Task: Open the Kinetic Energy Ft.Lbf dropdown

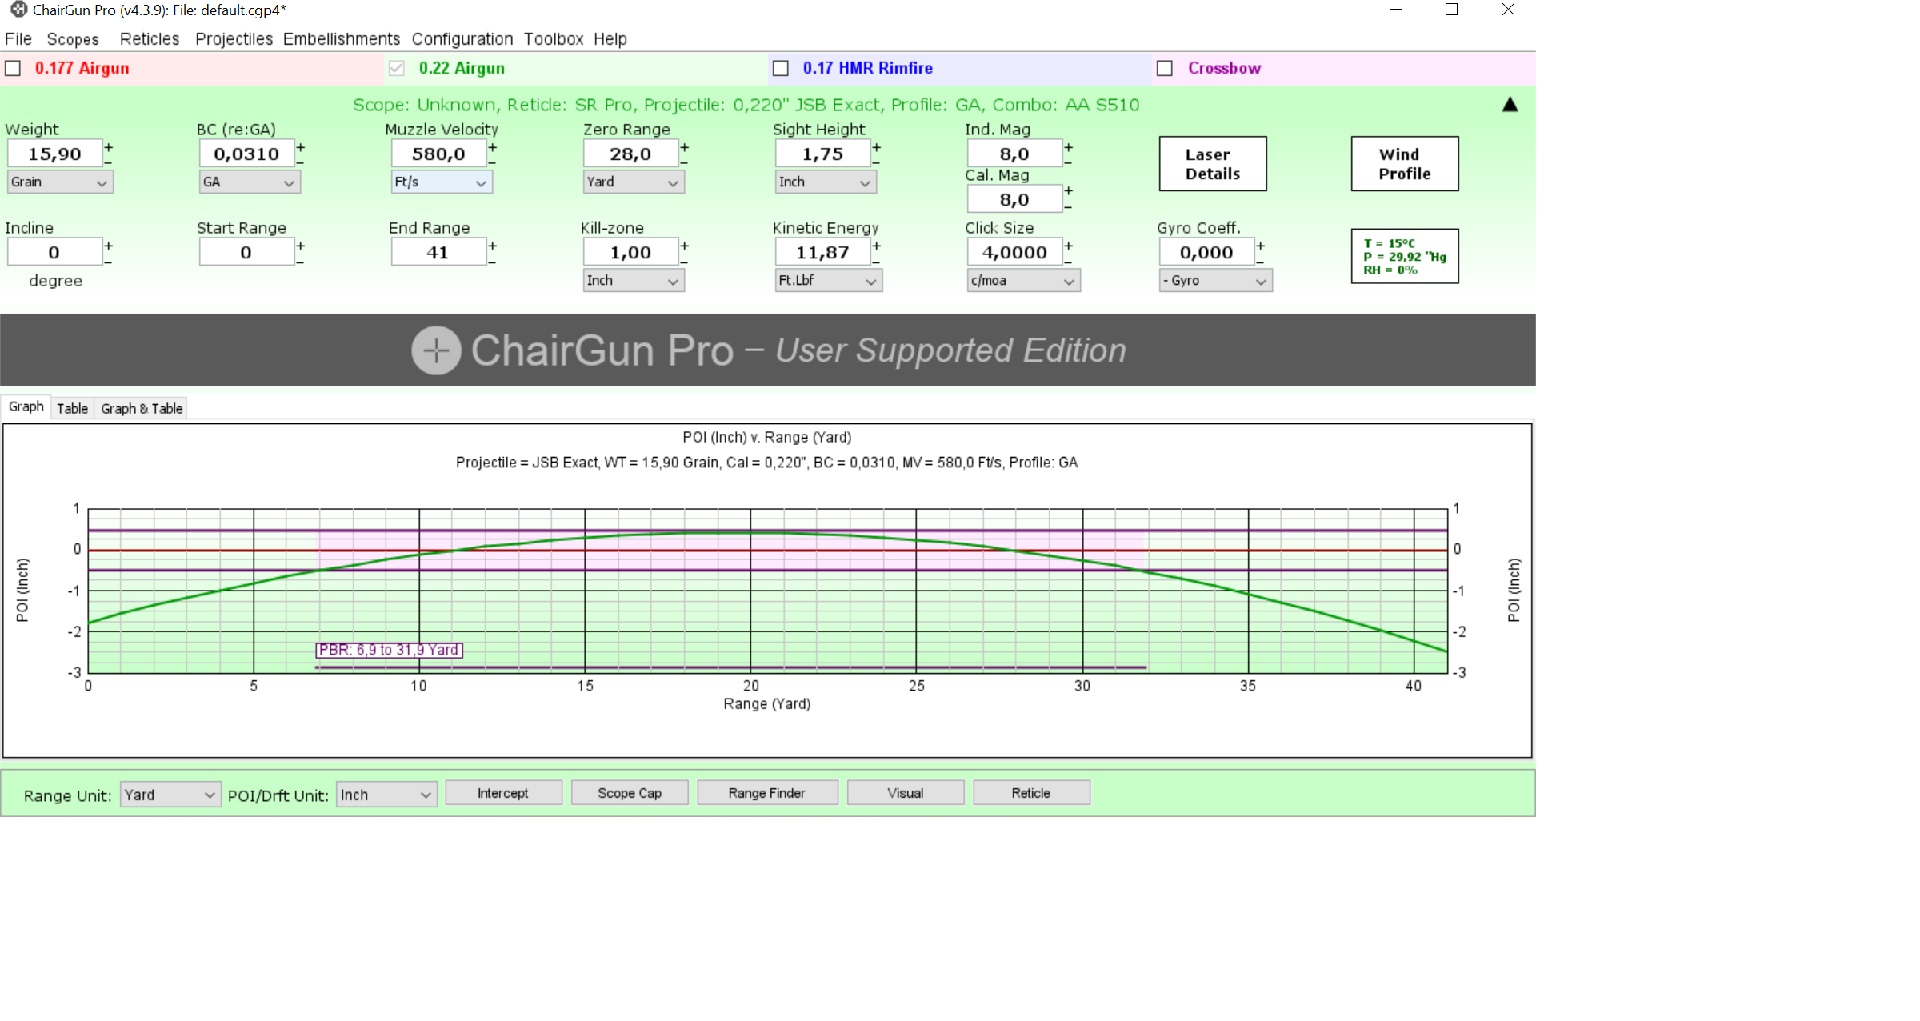Action: (x=828, y=281)
